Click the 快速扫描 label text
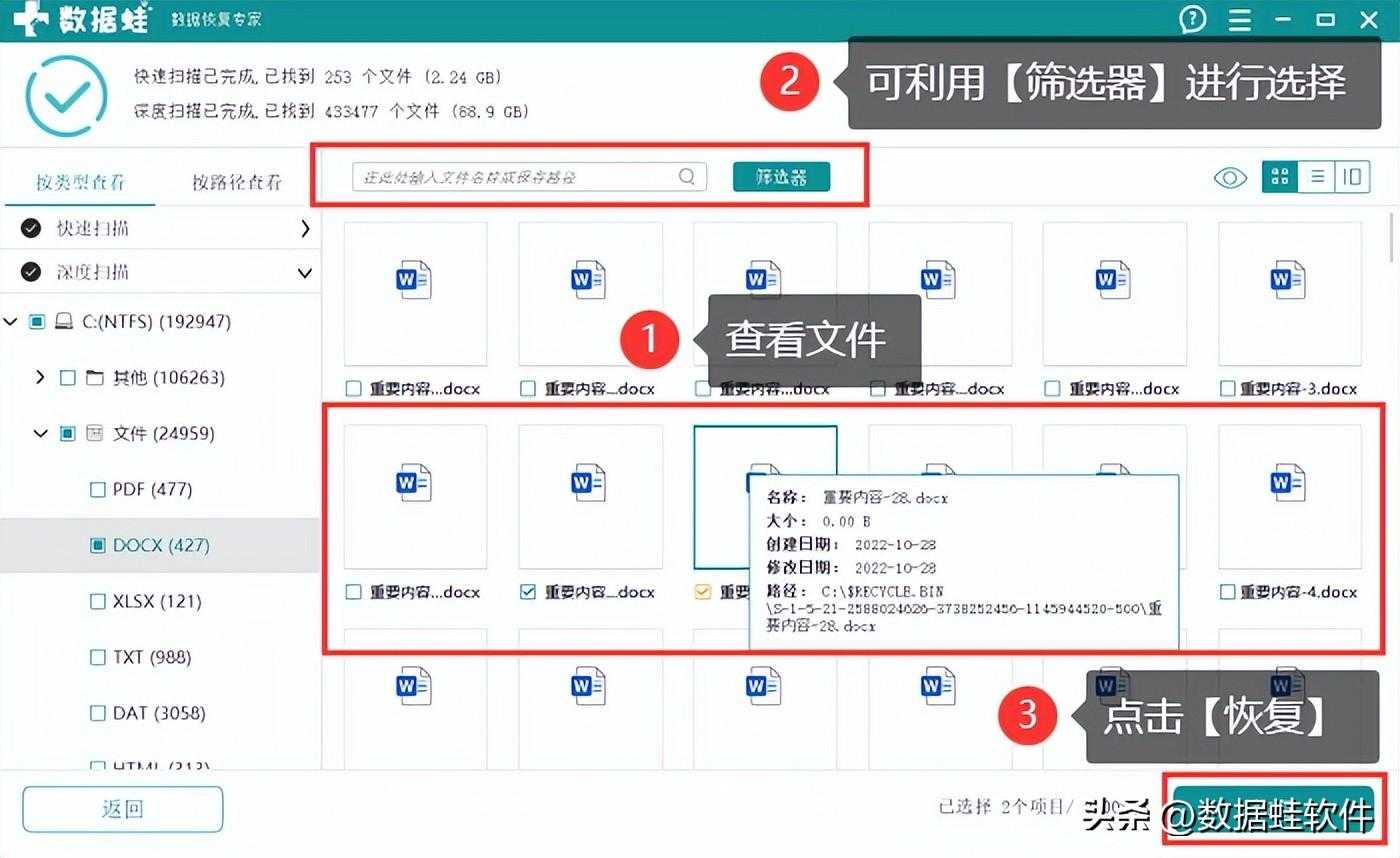This screenshot has height=858, width=1400. coord(92,229)
